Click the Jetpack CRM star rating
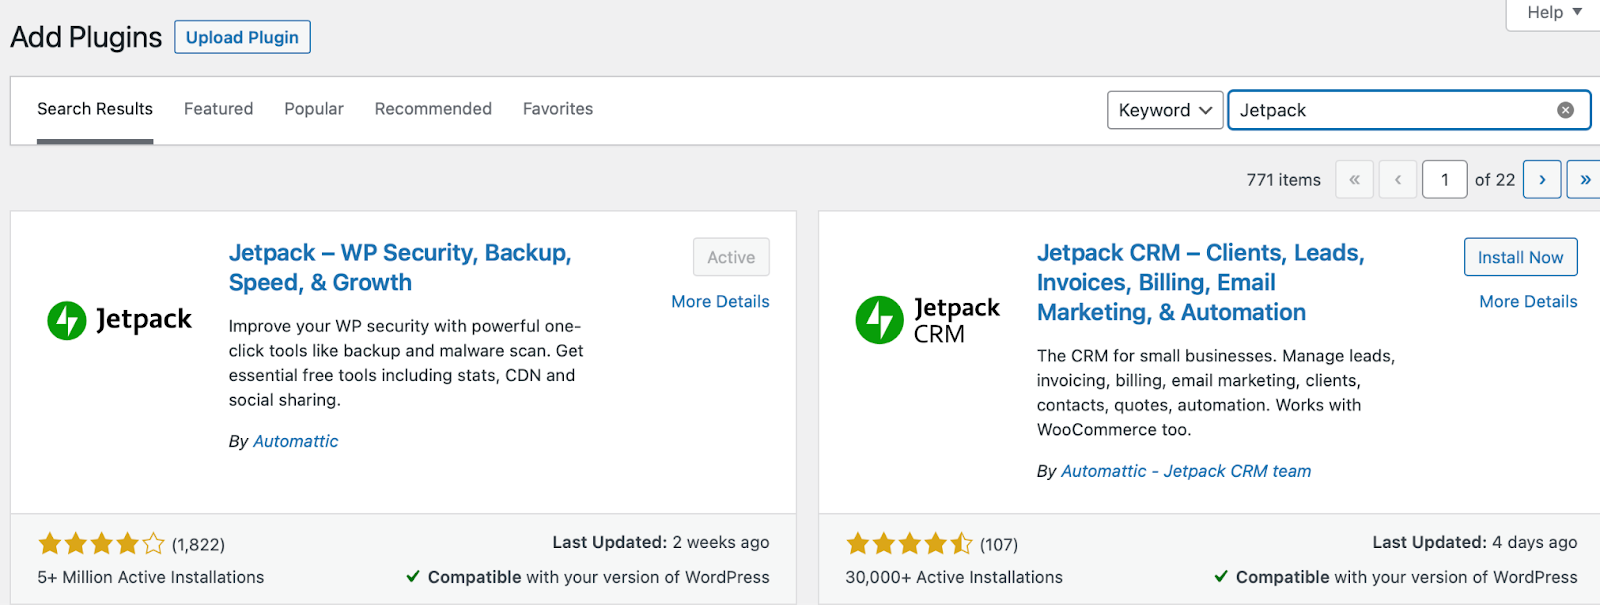This screenshot has height=605, width=1600. click(x=909, y=544)
